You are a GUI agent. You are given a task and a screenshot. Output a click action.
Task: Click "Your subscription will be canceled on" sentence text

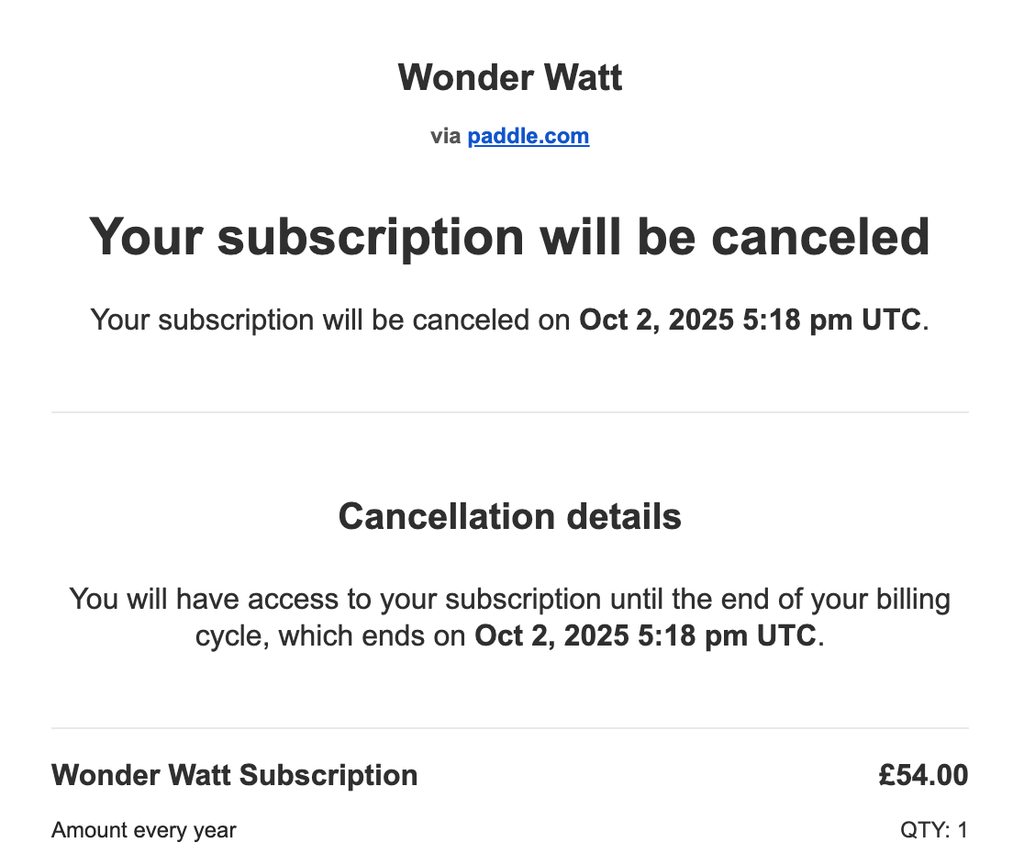[330, 320]
